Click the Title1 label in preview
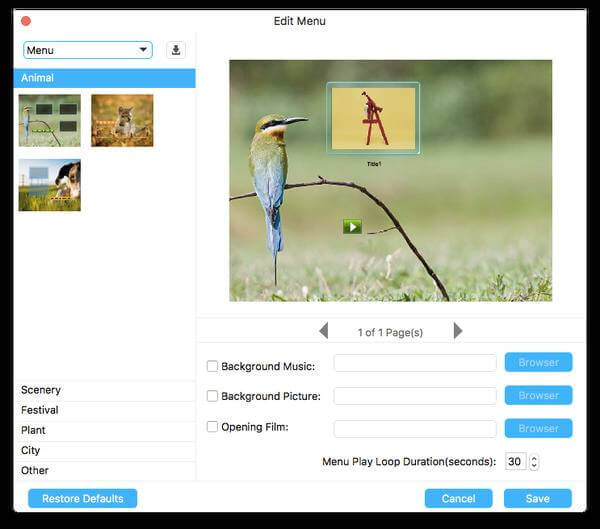Viewport: 600px width, 529px height. pyautogui.click(x=374, y=164)
